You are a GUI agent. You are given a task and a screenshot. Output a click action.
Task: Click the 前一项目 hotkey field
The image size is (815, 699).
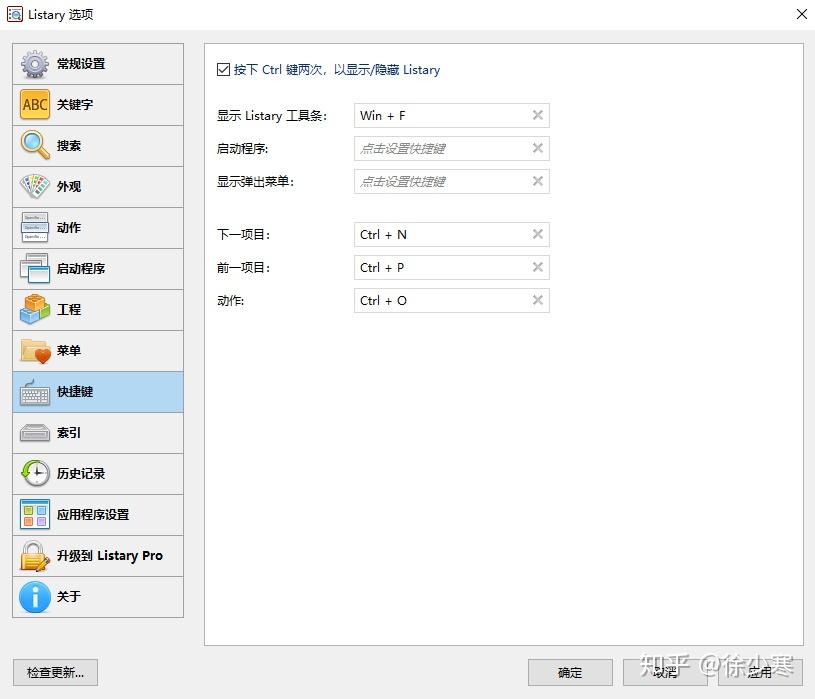pos(452,267)
